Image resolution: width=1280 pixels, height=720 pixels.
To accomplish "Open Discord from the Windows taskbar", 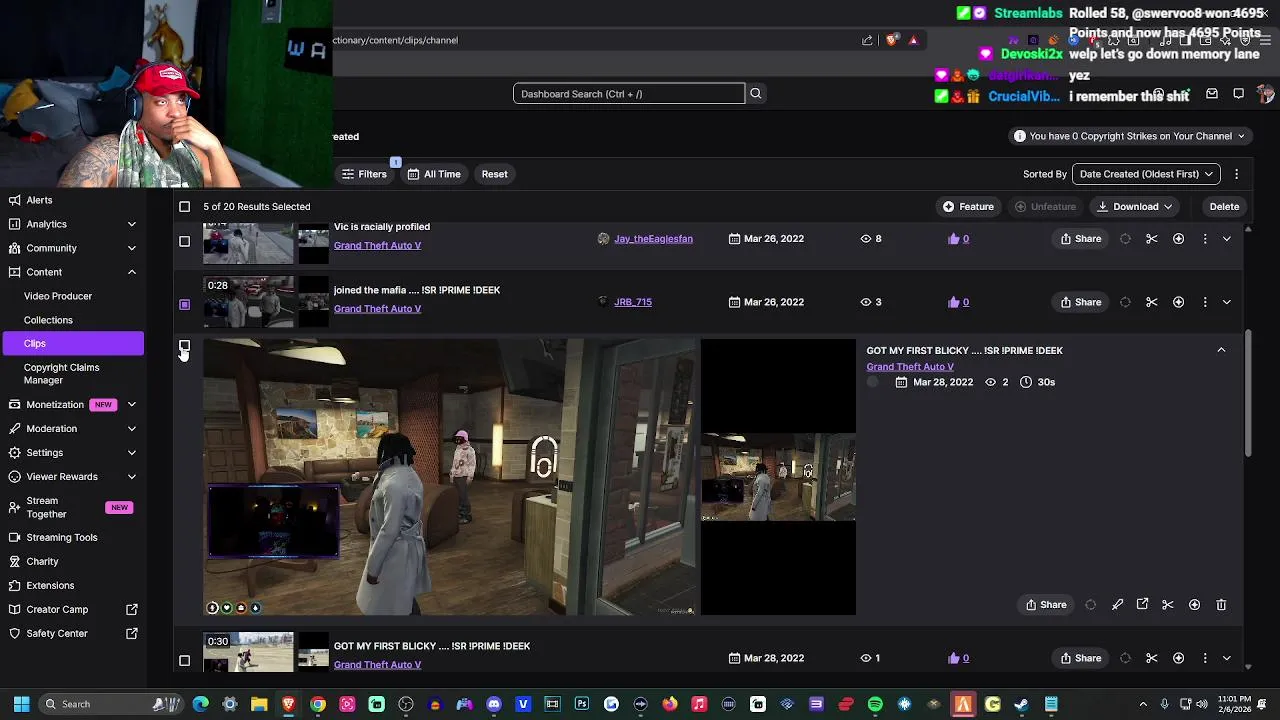I will click(494, 704).
